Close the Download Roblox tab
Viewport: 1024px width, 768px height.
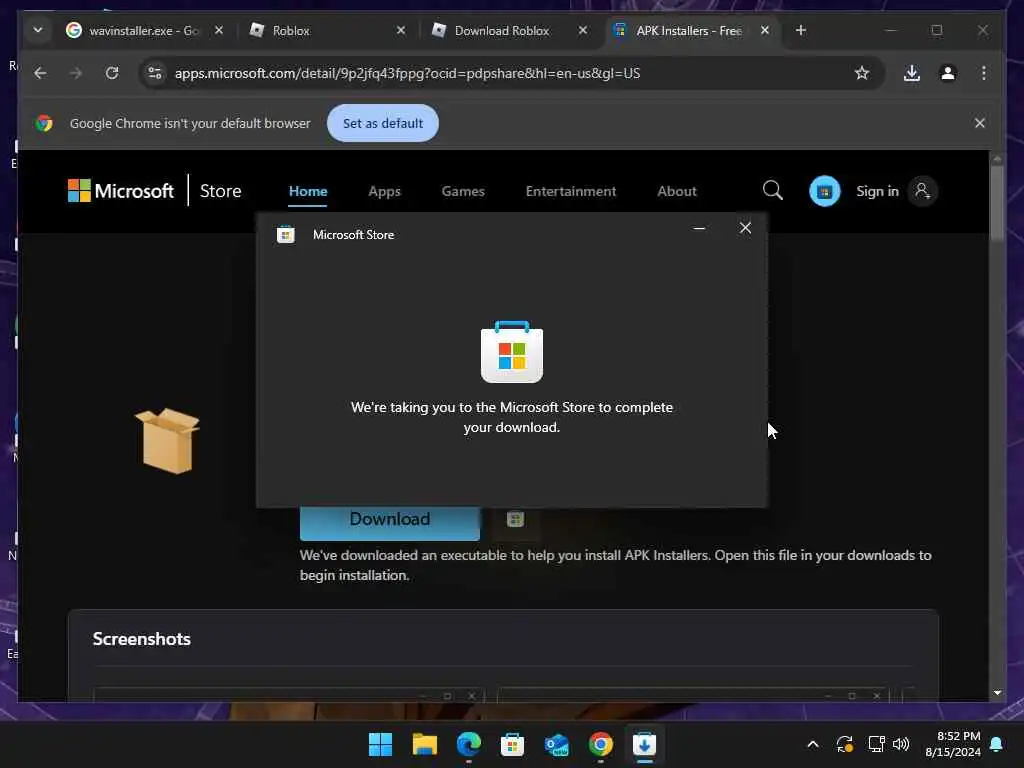pyautogui.click(x=583, y=30)
